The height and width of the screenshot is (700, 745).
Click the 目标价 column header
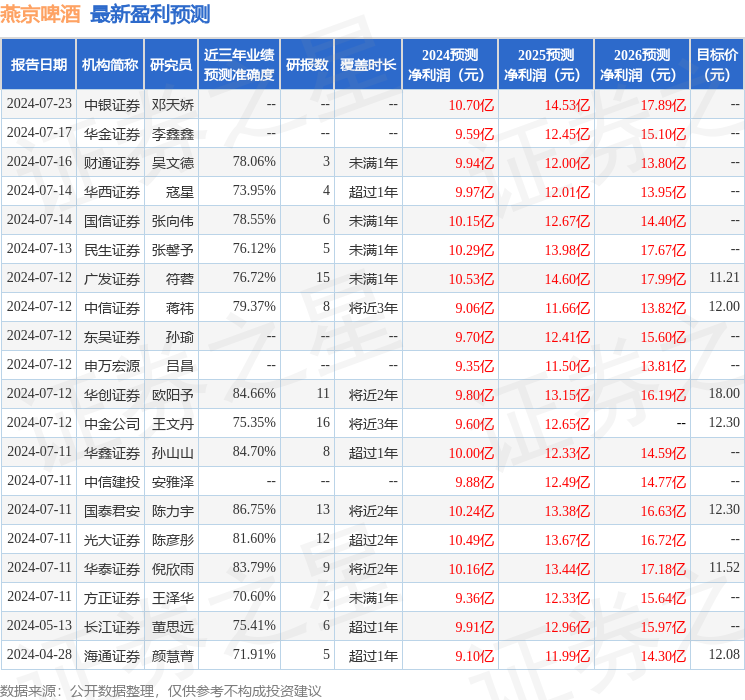pos(717,65)
